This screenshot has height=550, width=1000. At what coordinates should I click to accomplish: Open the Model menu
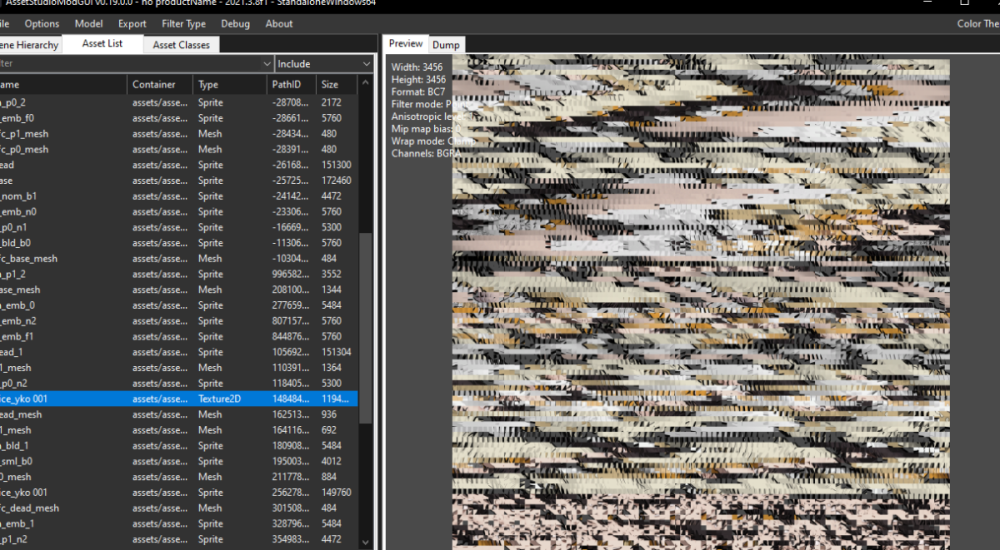89,24
